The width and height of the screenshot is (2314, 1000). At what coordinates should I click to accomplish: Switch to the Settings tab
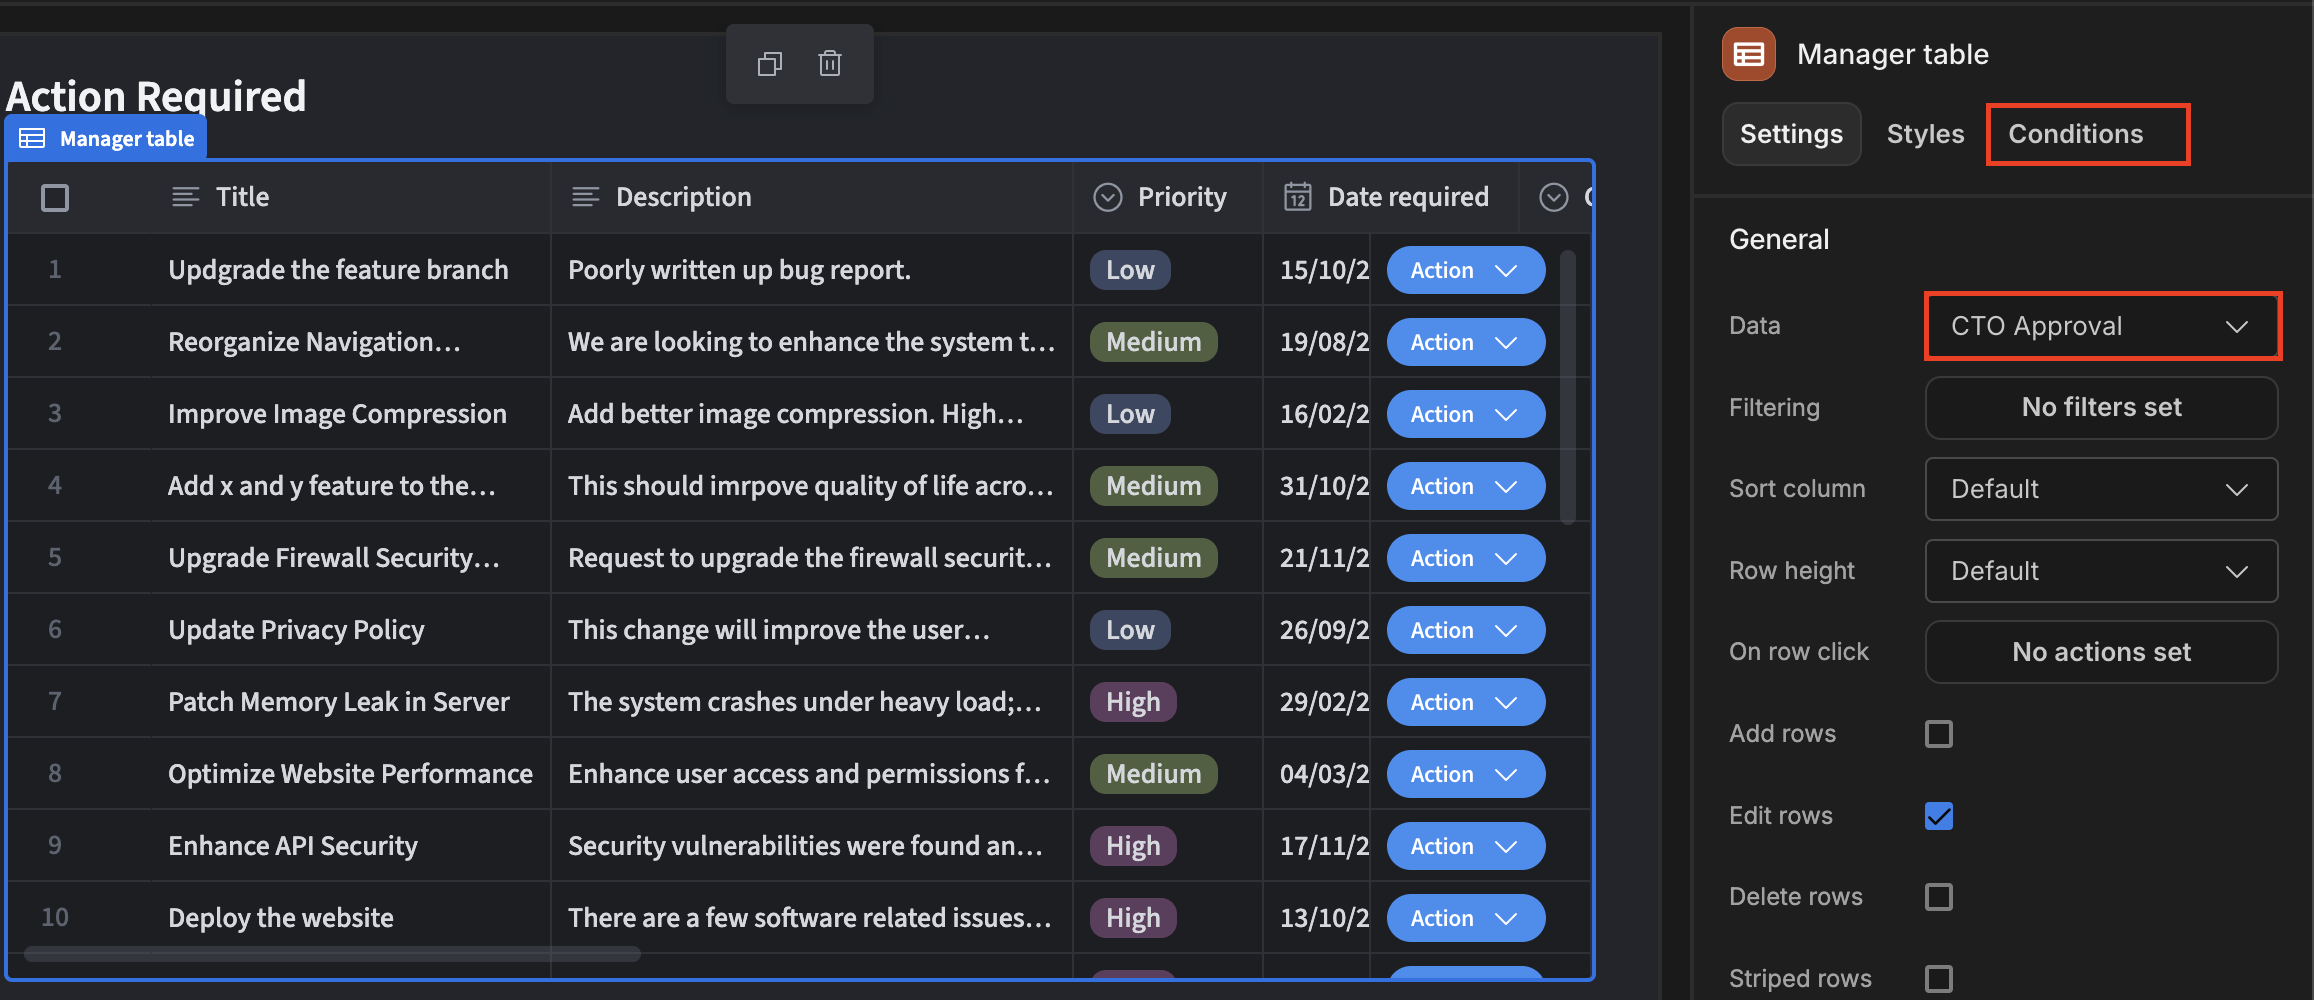pos(1791,134)
